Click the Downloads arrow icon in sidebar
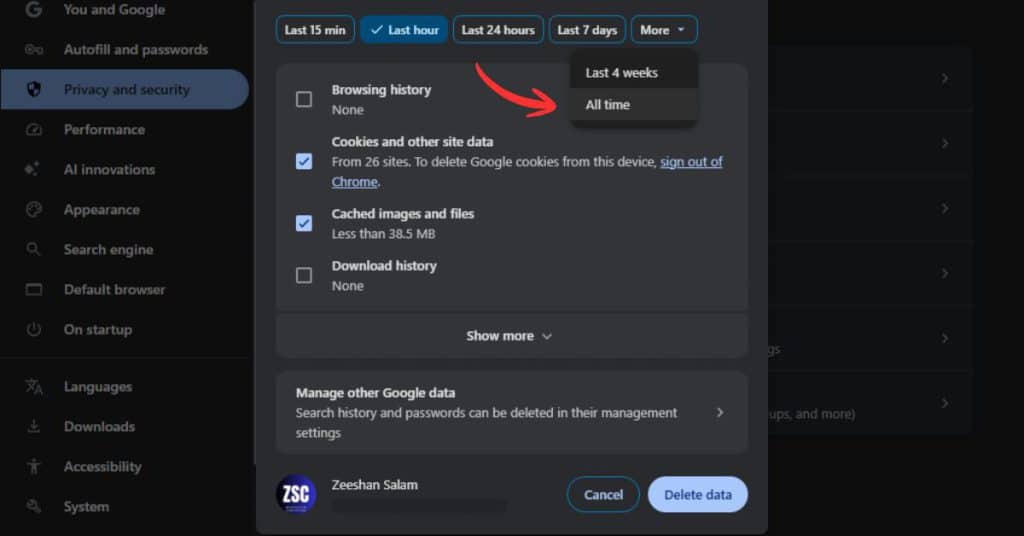Screen dimensions: 1024x536 tap(34, 427)
